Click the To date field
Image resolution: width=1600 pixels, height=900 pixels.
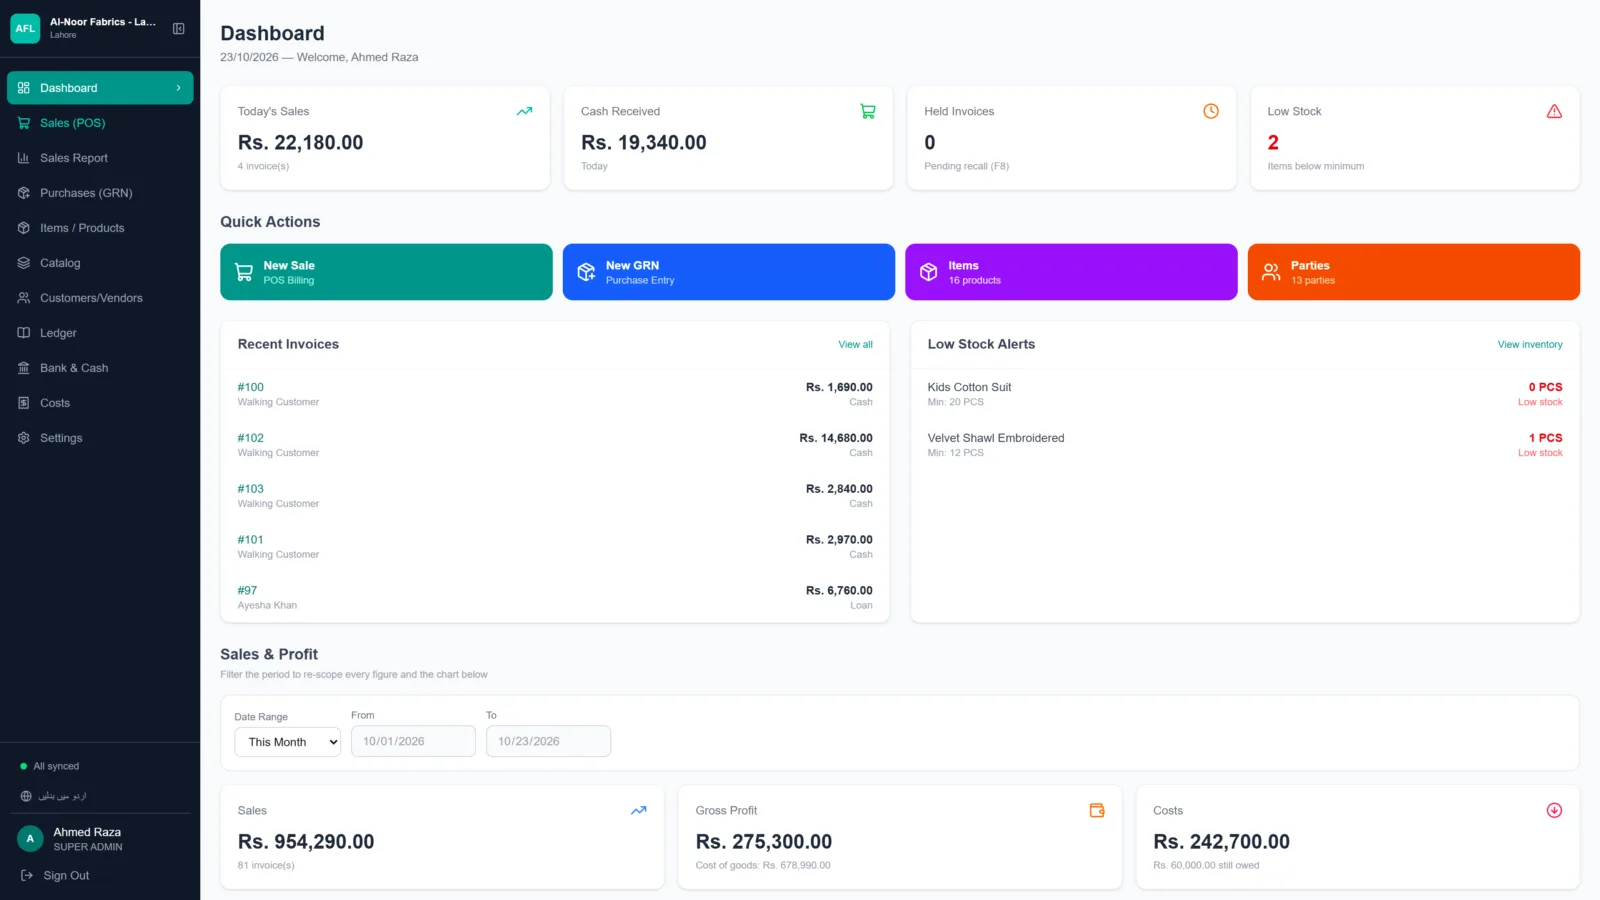click(548, 741)
